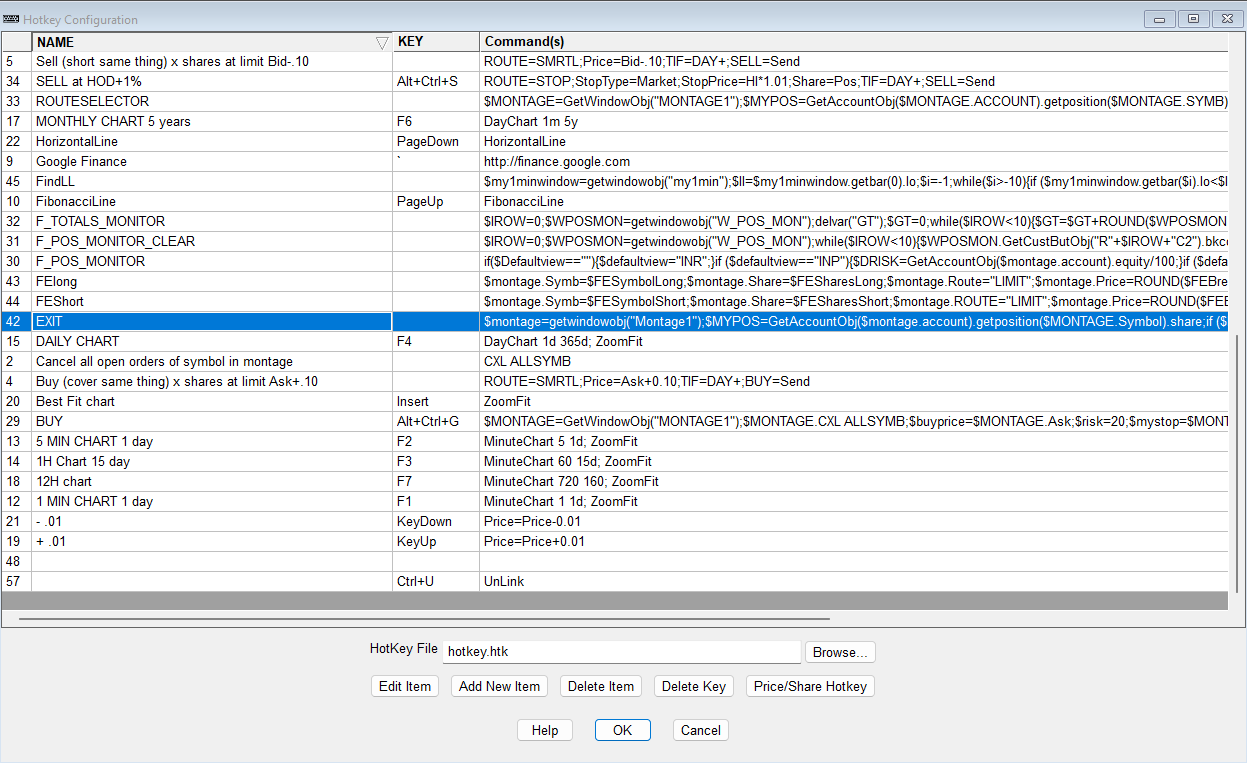The width and height of the screenshot is (1247, 763).
Task: Select the F_POS_MONITOR_CLEAR row
Action: coord(615,241)
